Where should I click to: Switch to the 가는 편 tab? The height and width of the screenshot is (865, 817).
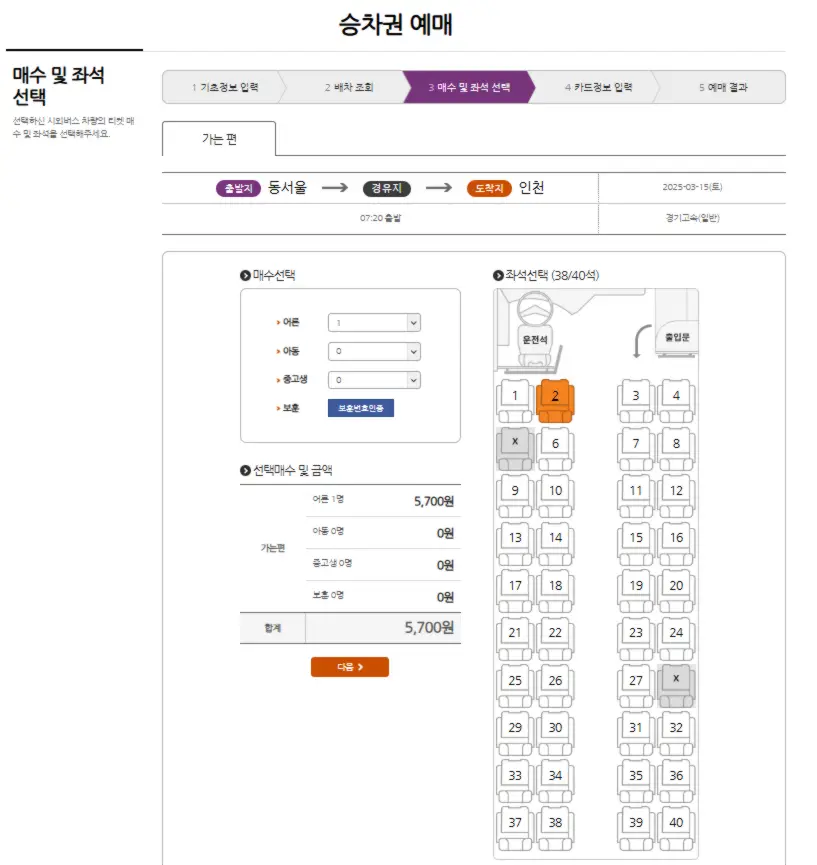pos(219,139)
